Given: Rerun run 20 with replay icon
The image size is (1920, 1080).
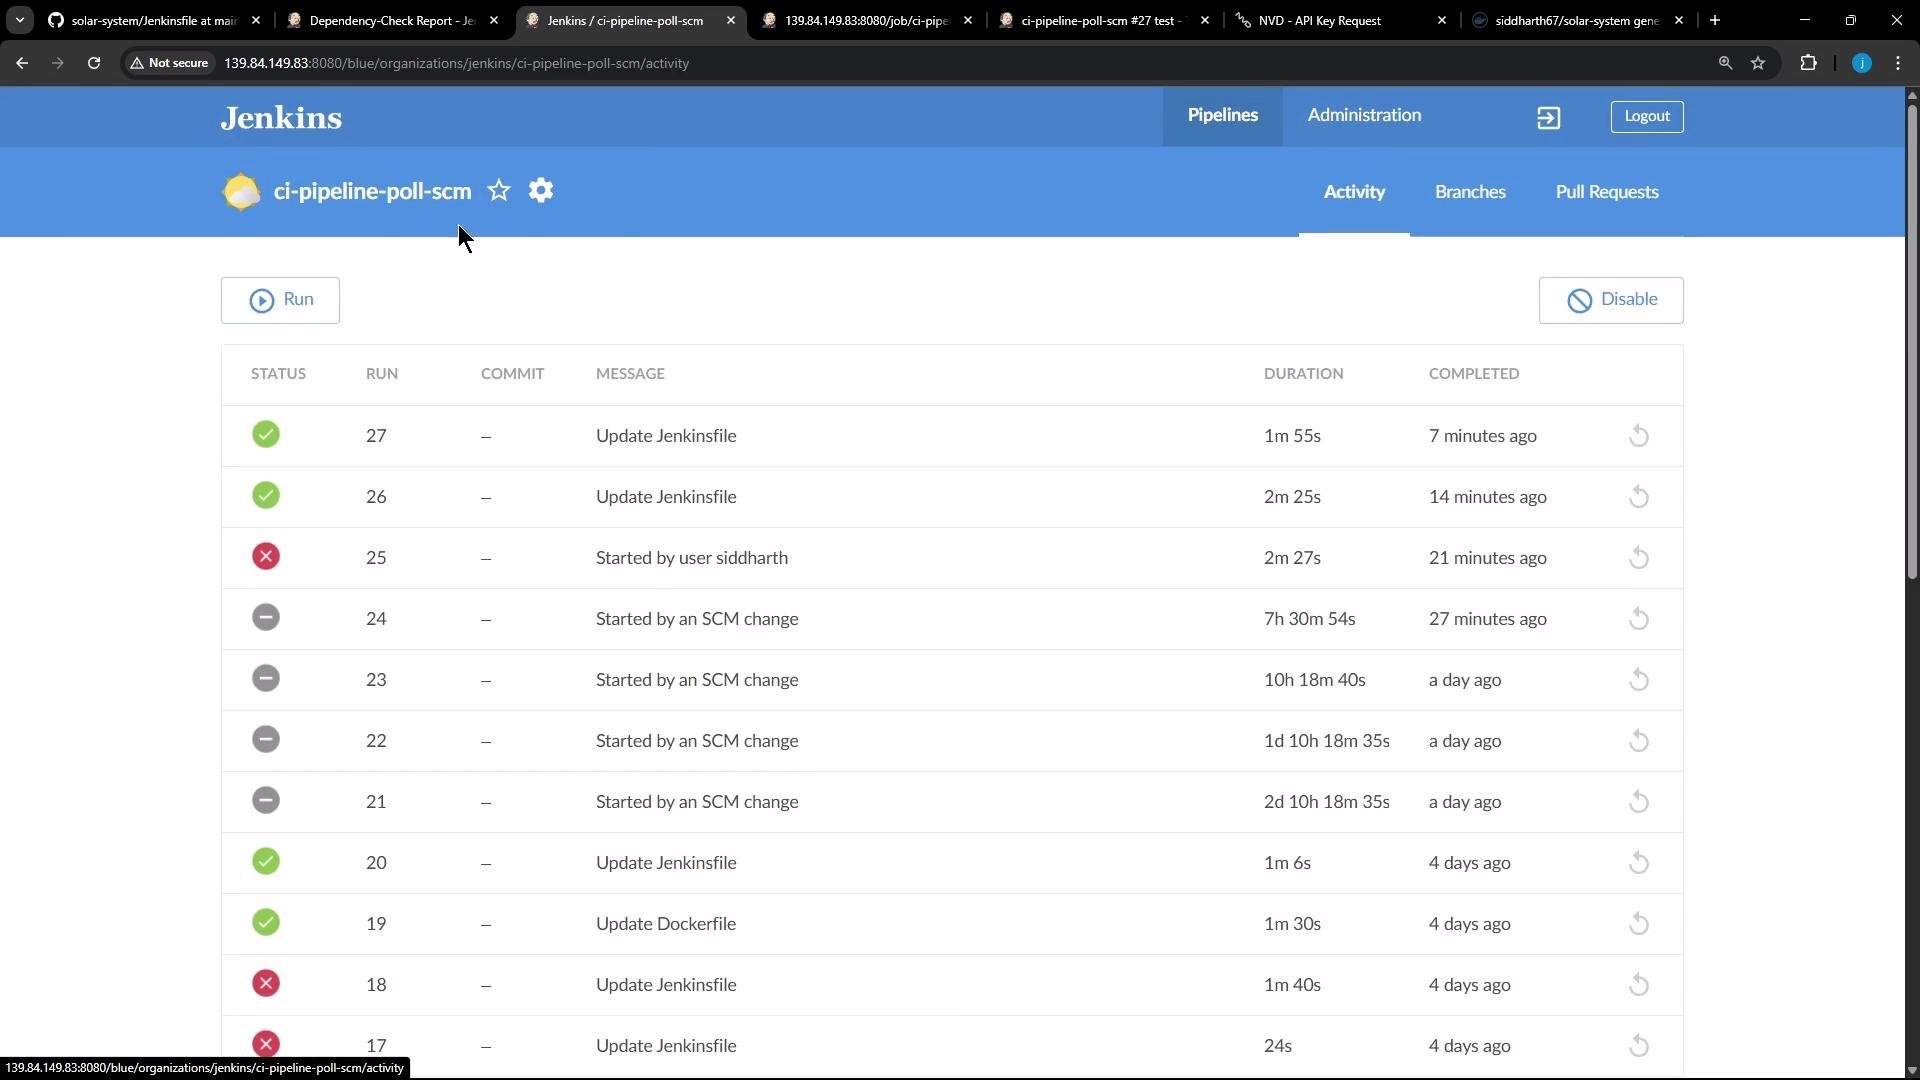Looking at the screenshot, I should pyautogui.click(x=1639, y=863).
